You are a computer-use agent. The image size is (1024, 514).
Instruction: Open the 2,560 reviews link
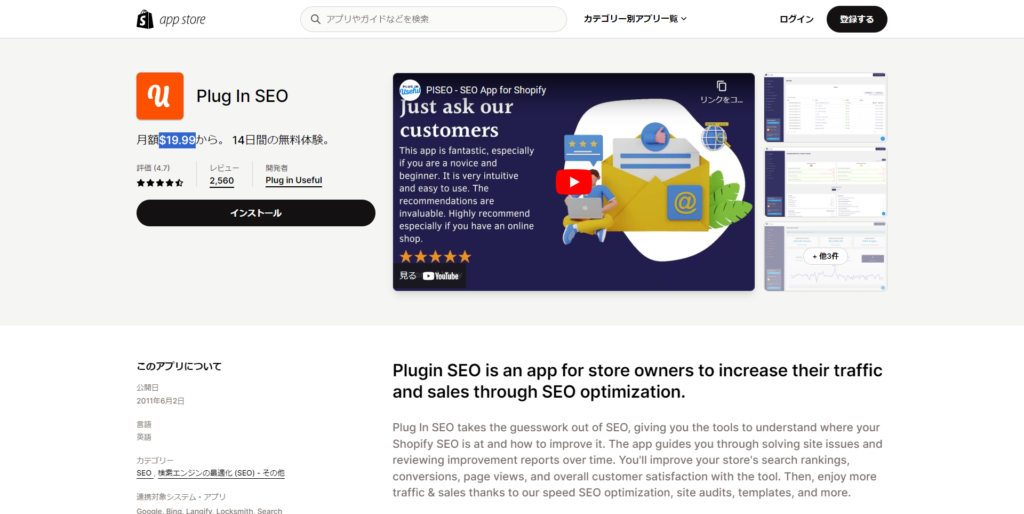pos(222,181)
